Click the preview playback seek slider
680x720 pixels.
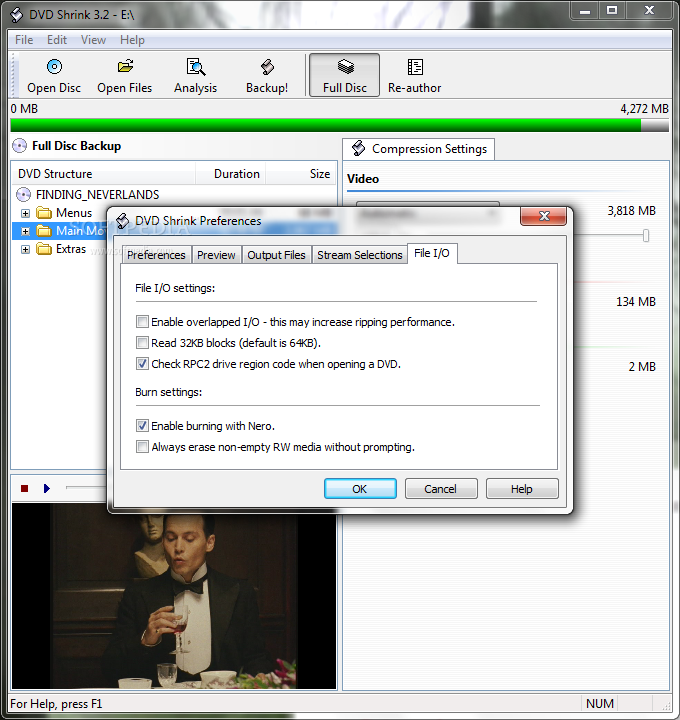click(x=86, y=487)
